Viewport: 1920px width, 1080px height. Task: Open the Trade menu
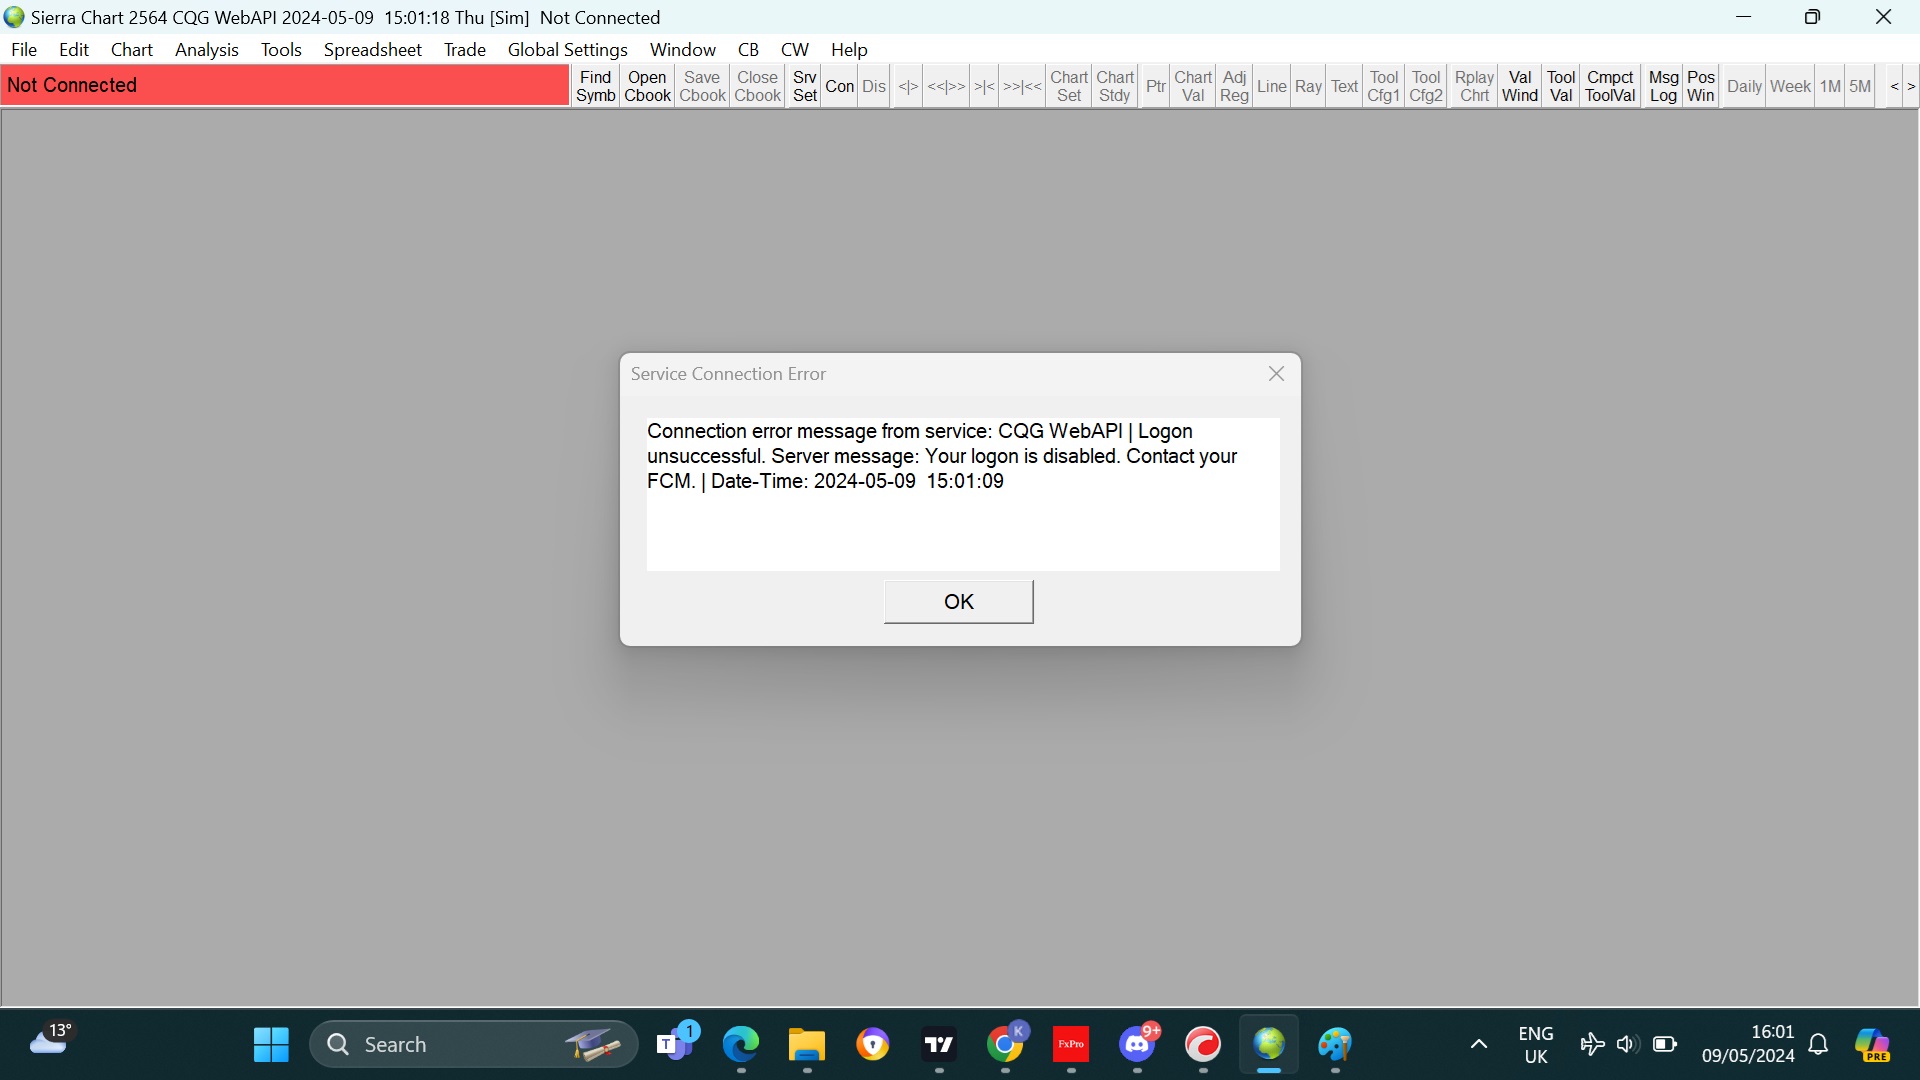[x=464, y=50]
